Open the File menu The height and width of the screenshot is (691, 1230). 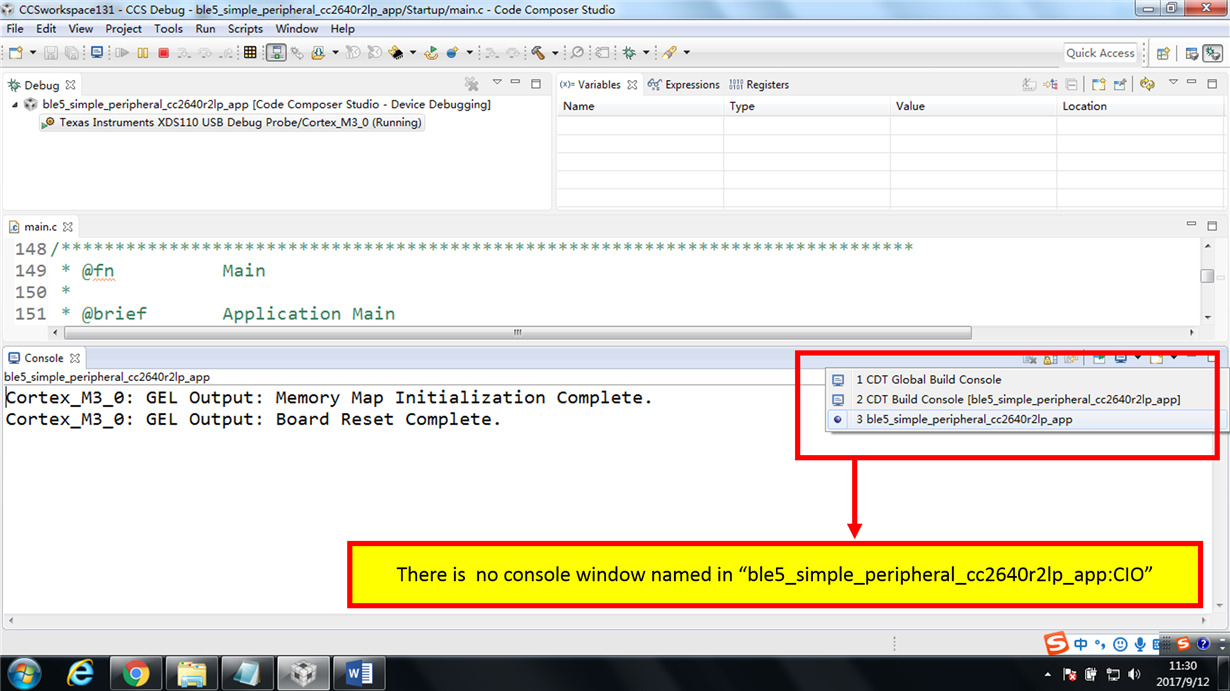[x=15, y=29]
